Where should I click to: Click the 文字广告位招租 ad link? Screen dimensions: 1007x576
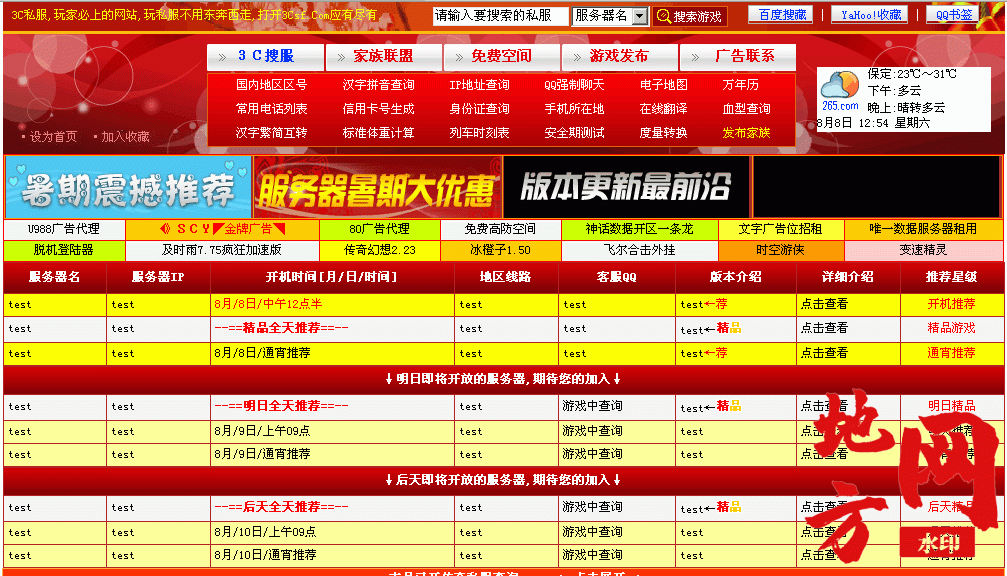click(780, 229)
